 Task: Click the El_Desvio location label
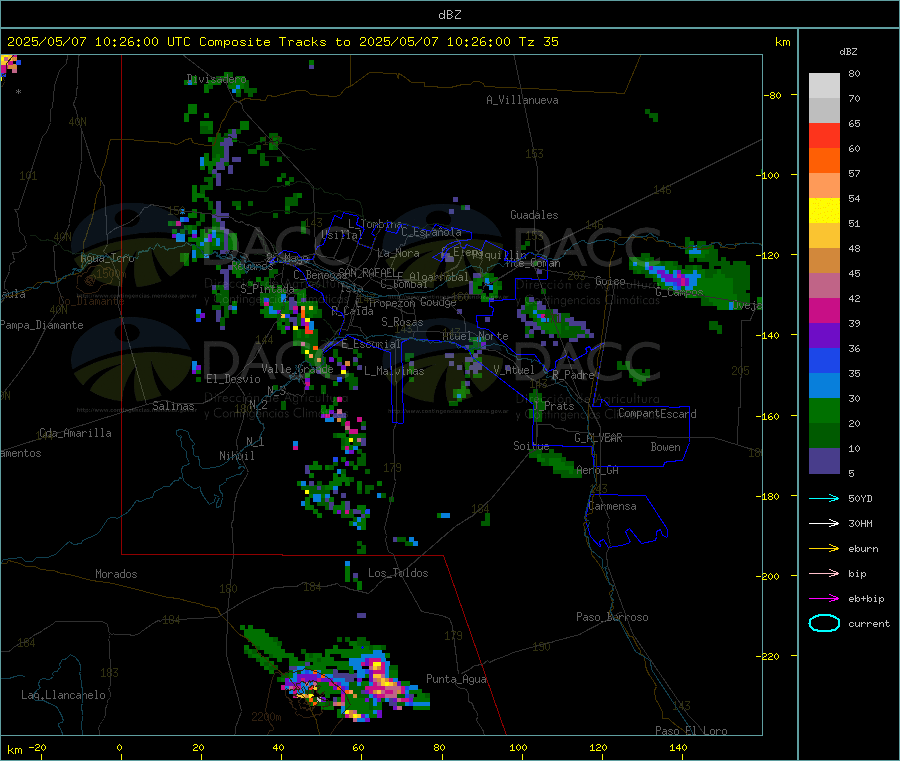click(x=234, y=379)
